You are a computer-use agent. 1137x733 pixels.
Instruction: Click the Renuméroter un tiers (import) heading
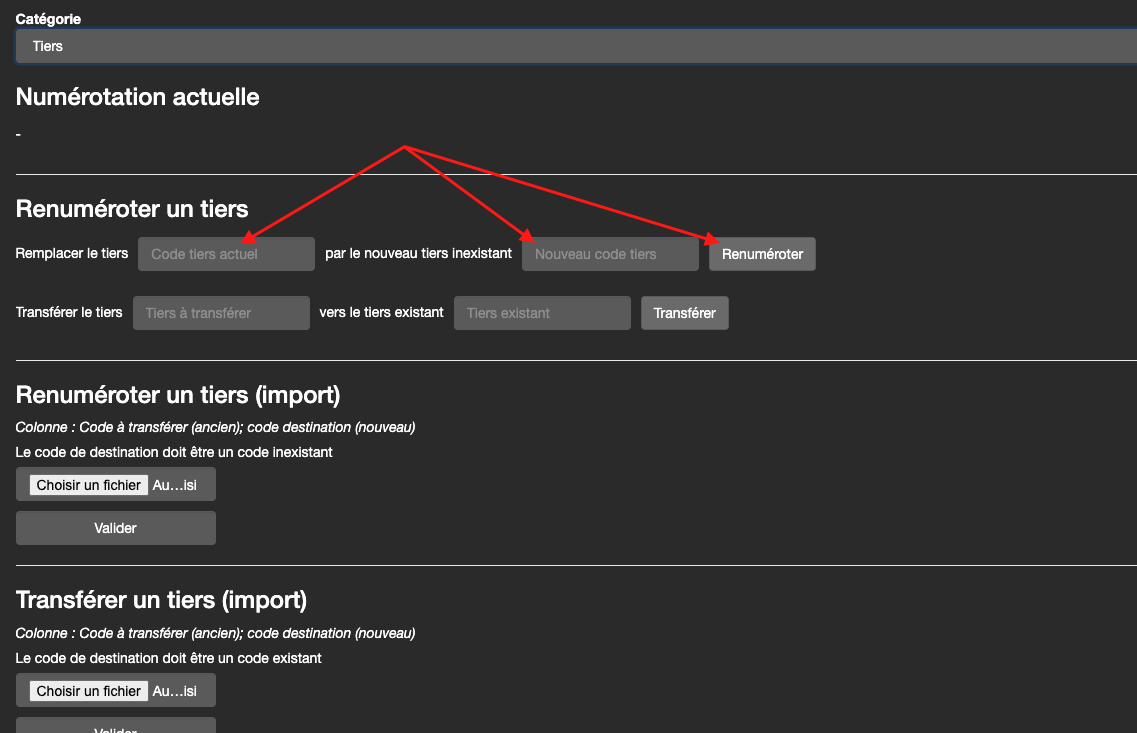(x=178, y=395)
